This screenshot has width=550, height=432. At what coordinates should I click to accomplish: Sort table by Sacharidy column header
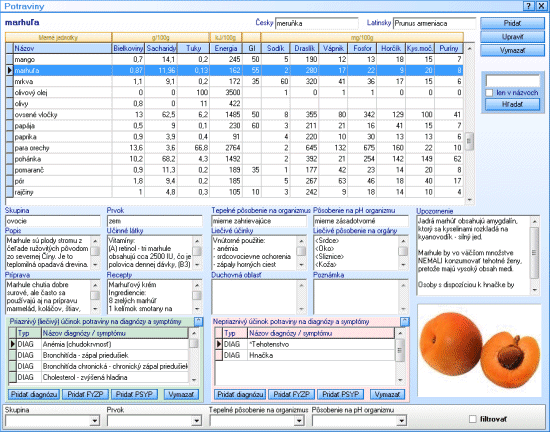(x=161, y=48)
